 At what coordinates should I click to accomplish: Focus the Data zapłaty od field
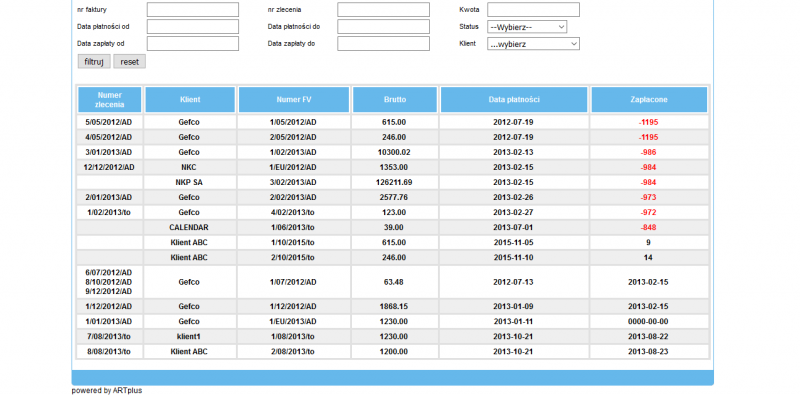(193, 43)
